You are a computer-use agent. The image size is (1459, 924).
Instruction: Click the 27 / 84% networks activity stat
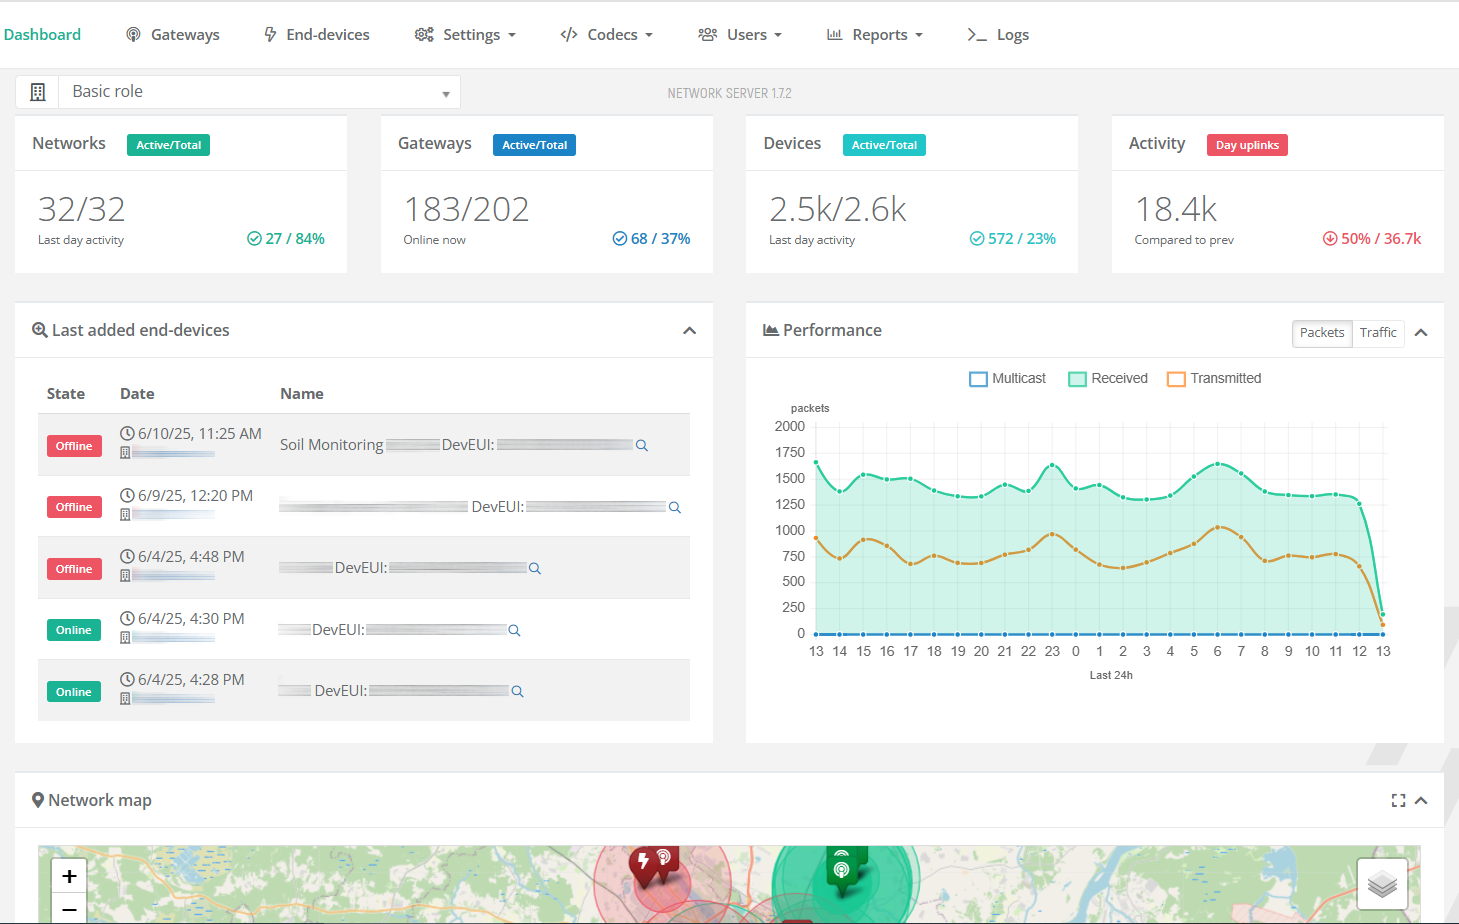[286, 238]
